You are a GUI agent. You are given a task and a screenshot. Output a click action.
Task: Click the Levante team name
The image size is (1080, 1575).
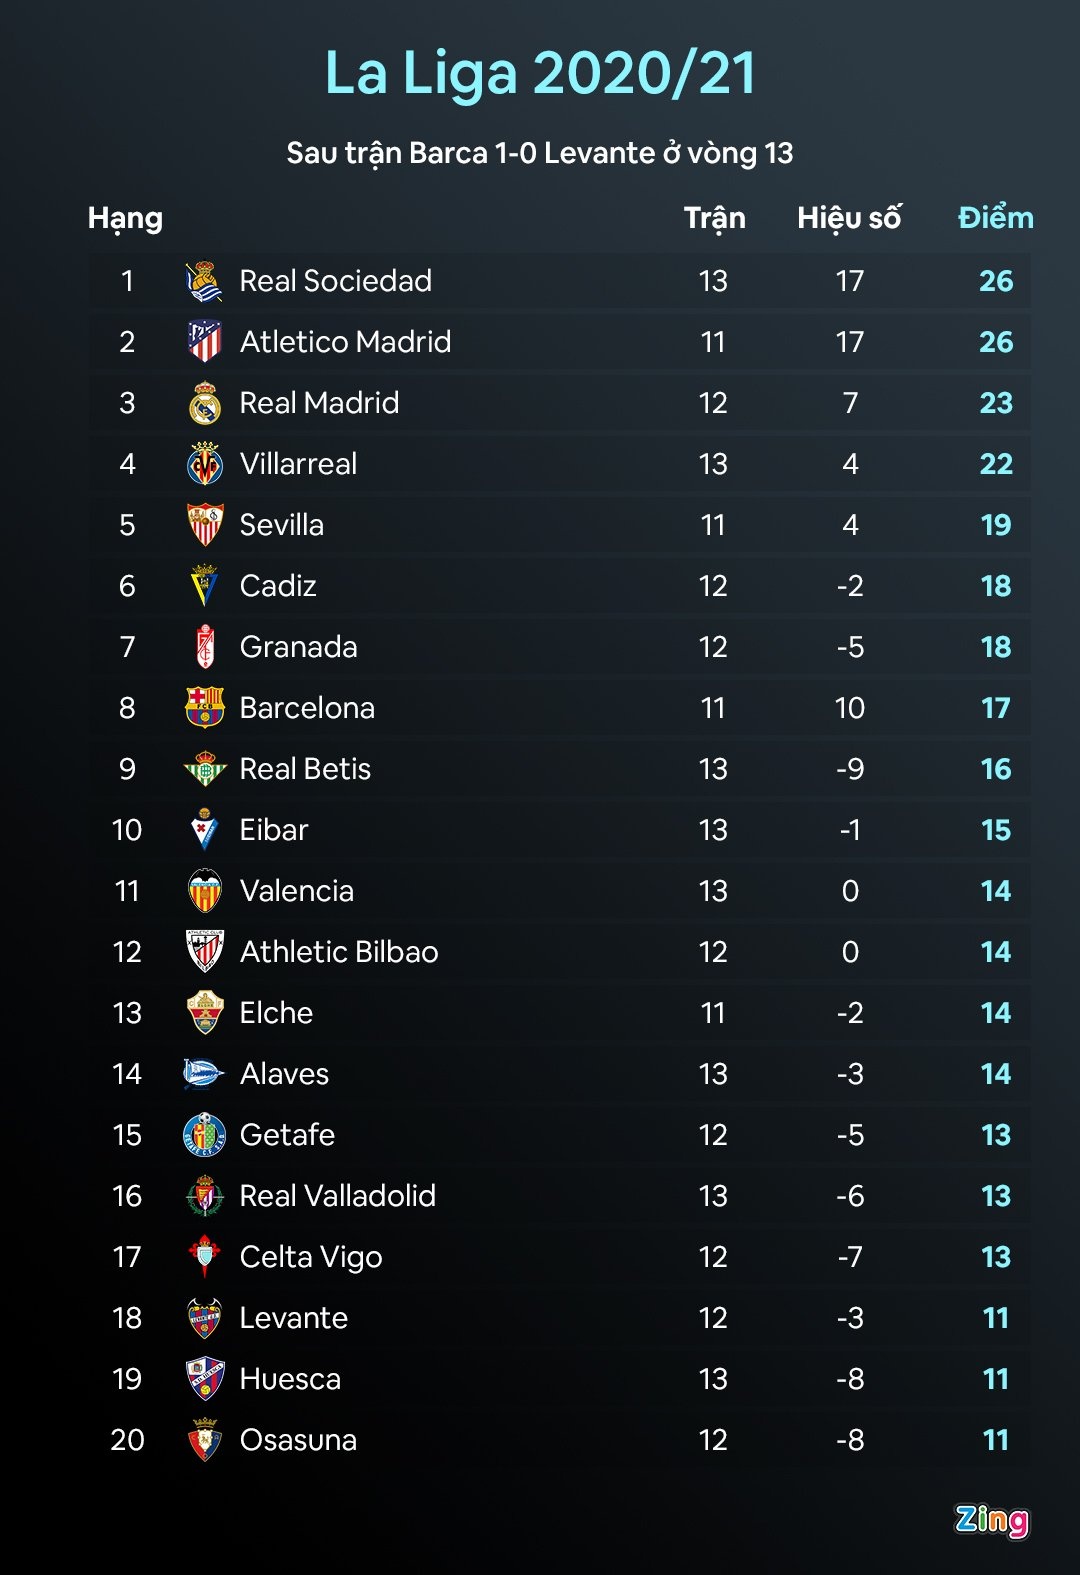pyautogui.click(x=294, y=1318)
